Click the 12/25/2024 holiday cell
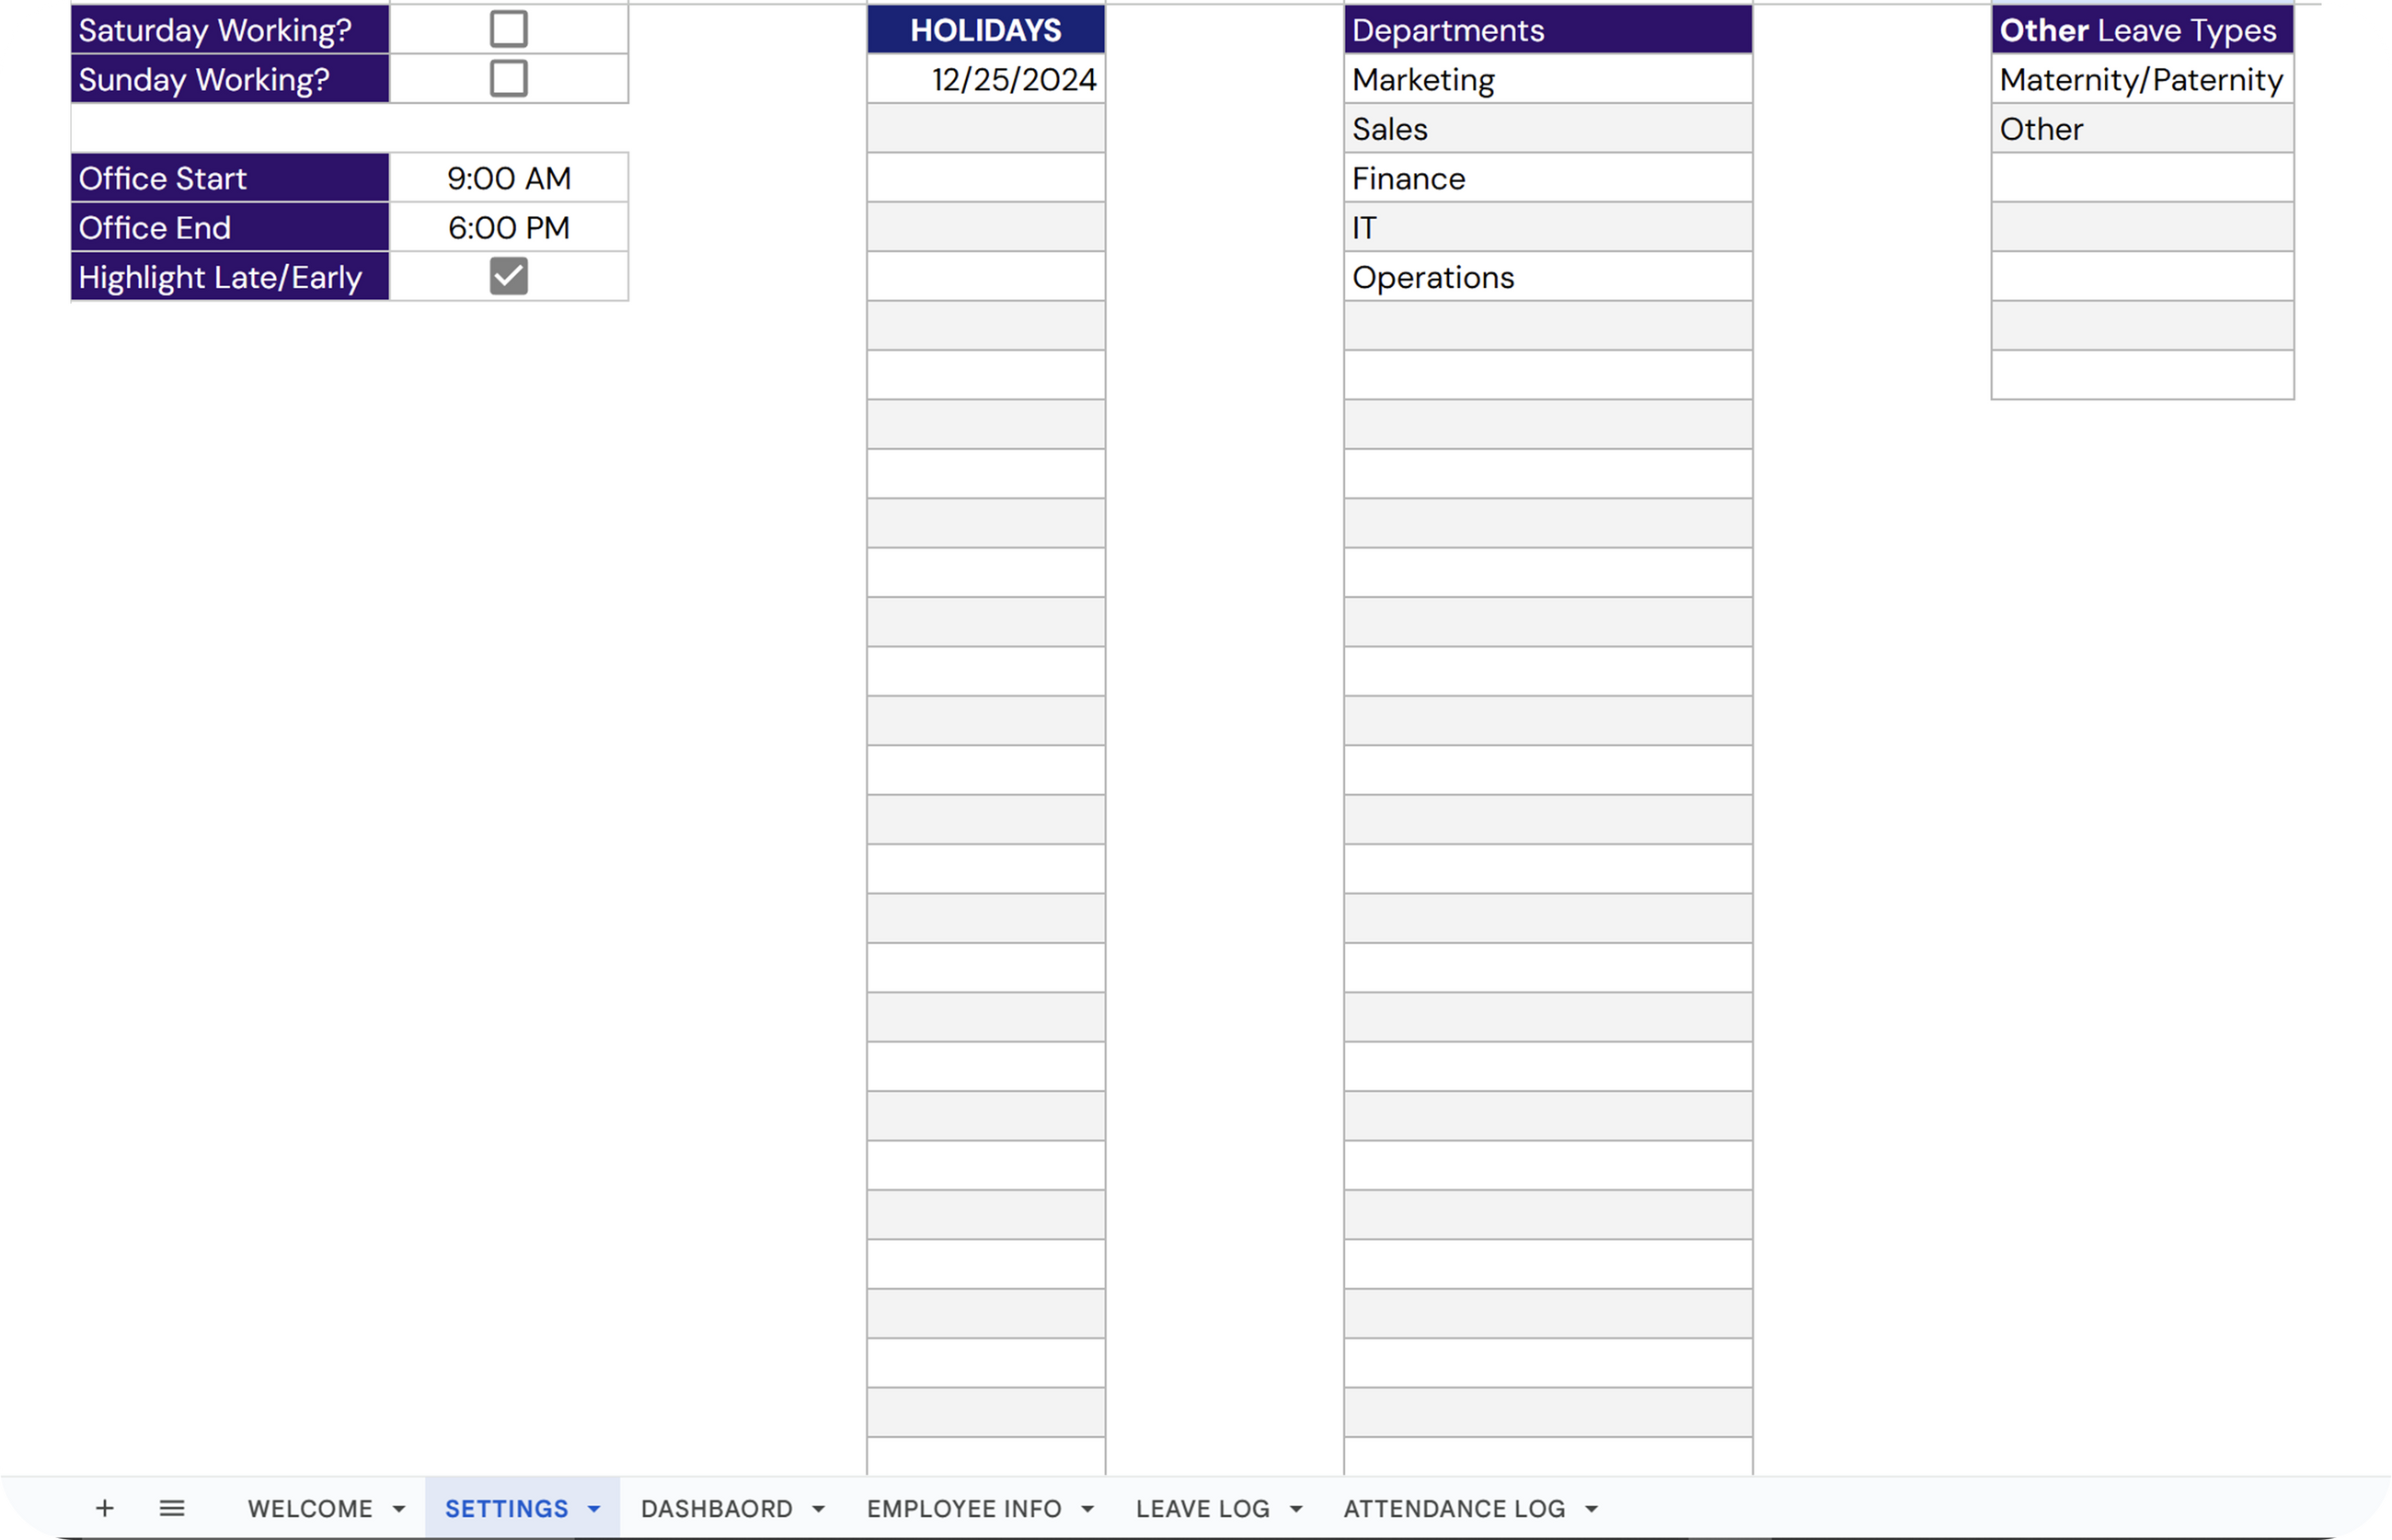Viewport: 2392px width, 1540px height. click(986, 79)
